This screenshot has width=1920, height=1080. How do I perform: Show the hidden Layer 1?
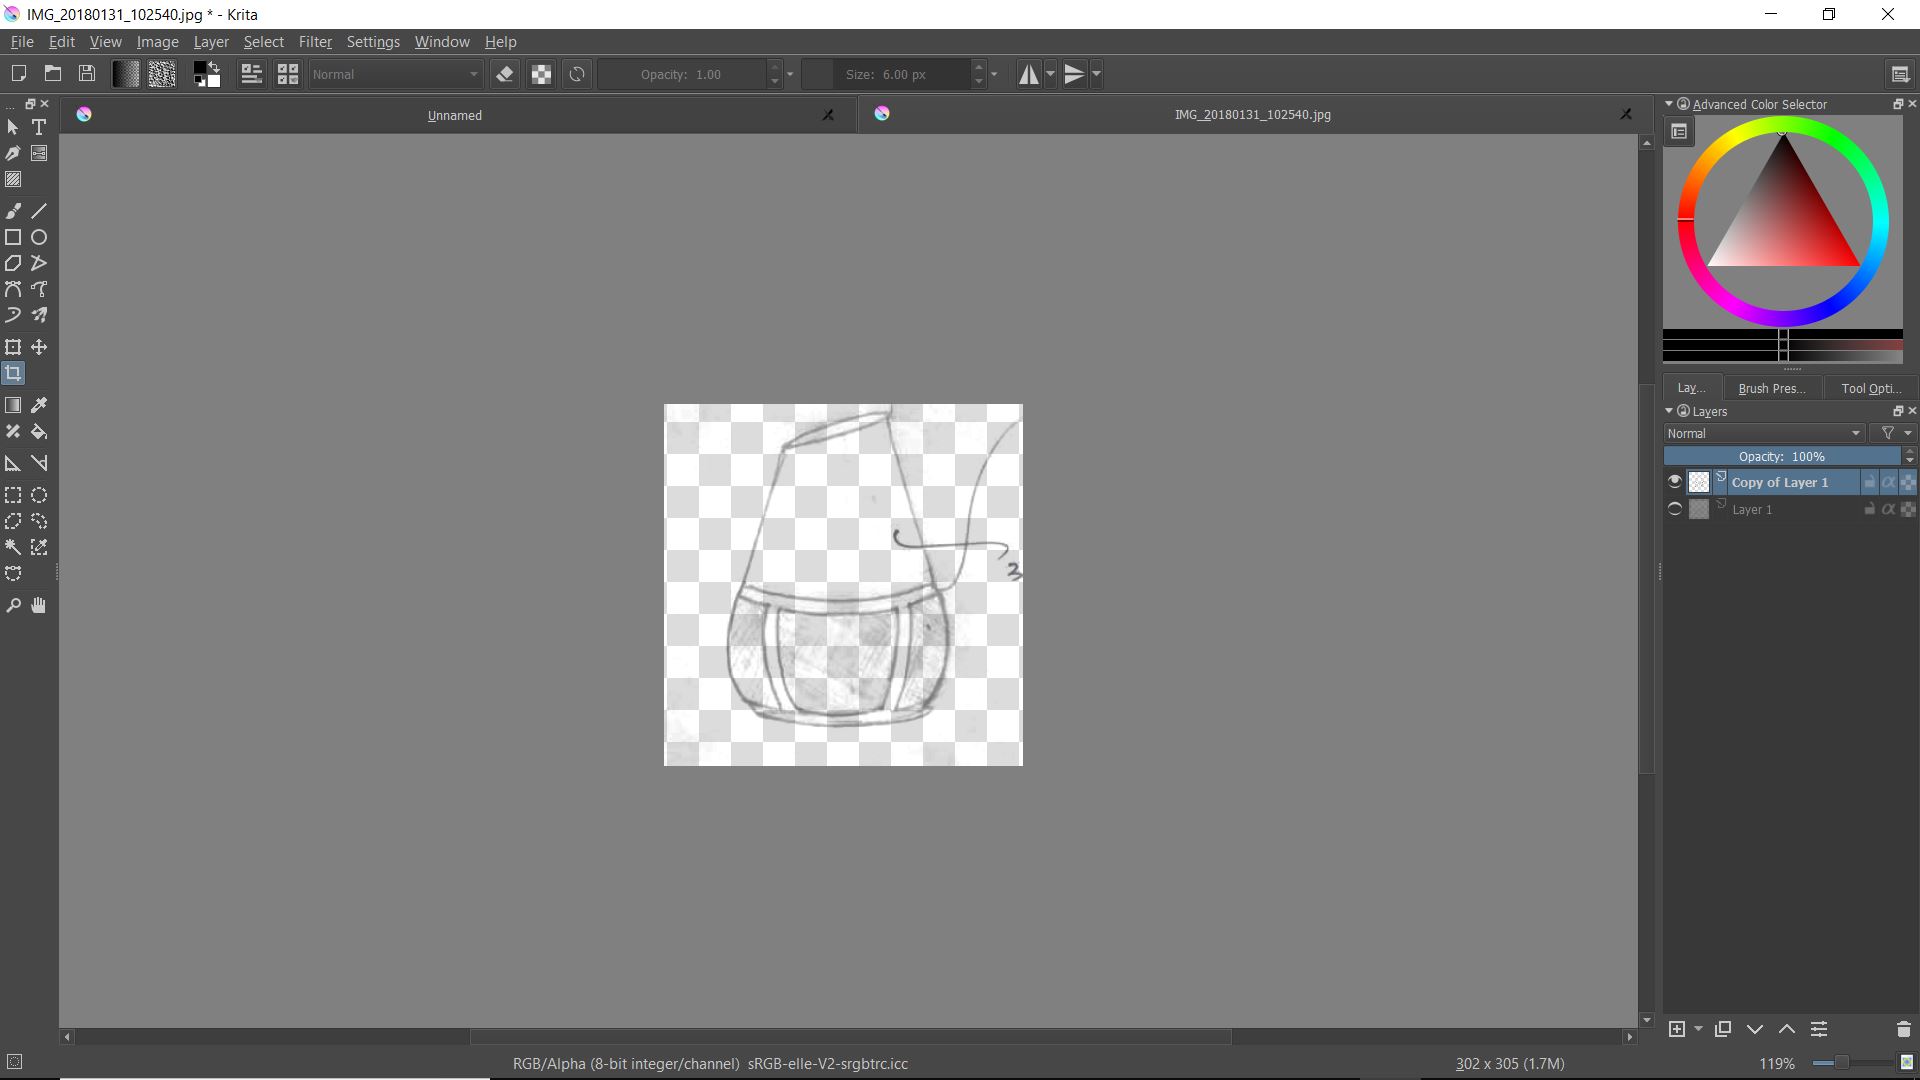pyautogui.click(x=1675, y=509)
